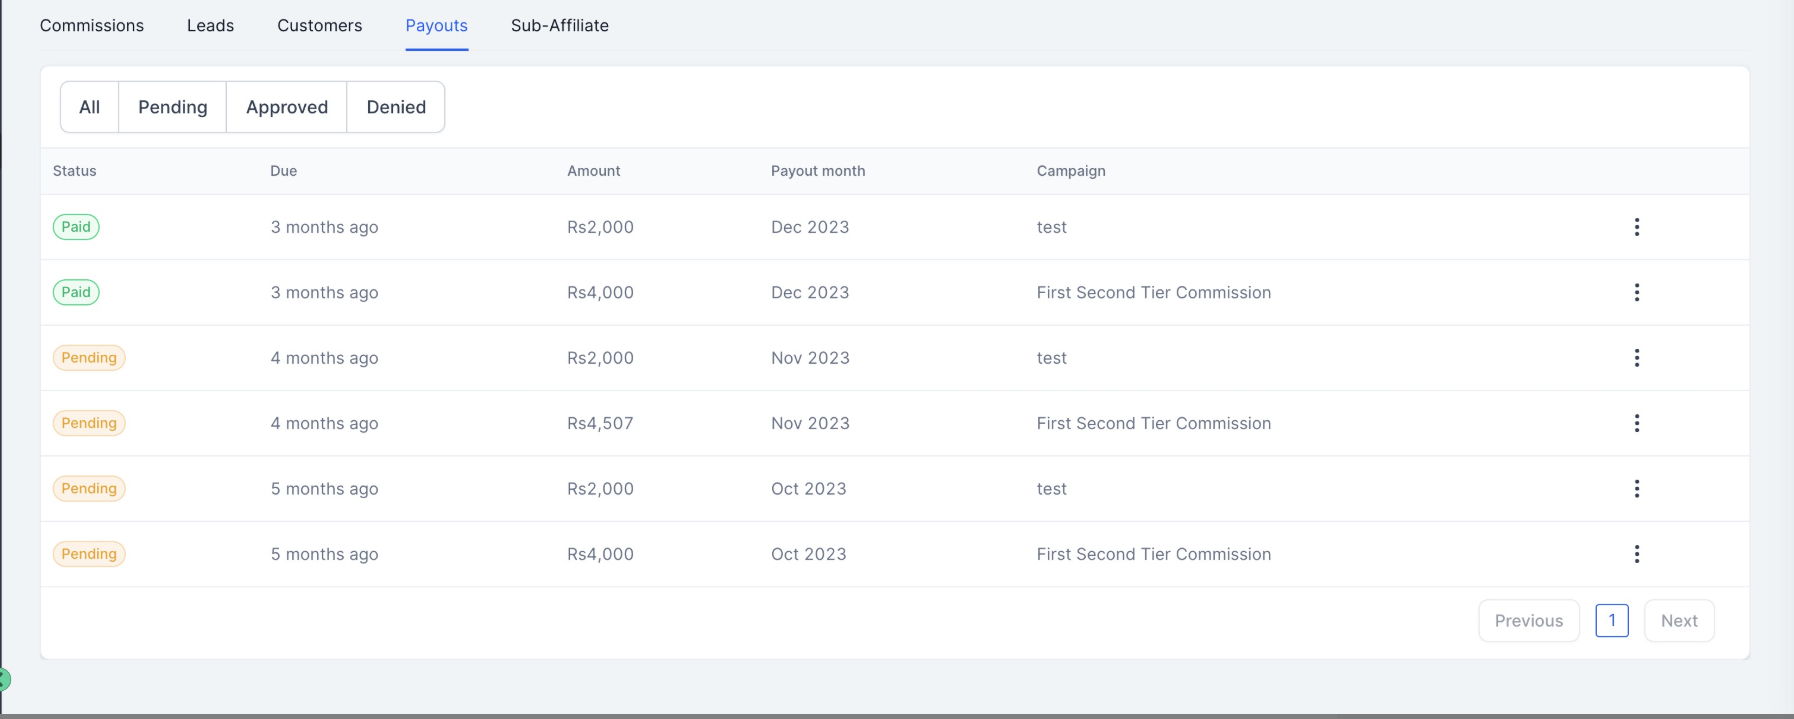
Task: Select page 1 in pagination
Action: point(1612,621)
